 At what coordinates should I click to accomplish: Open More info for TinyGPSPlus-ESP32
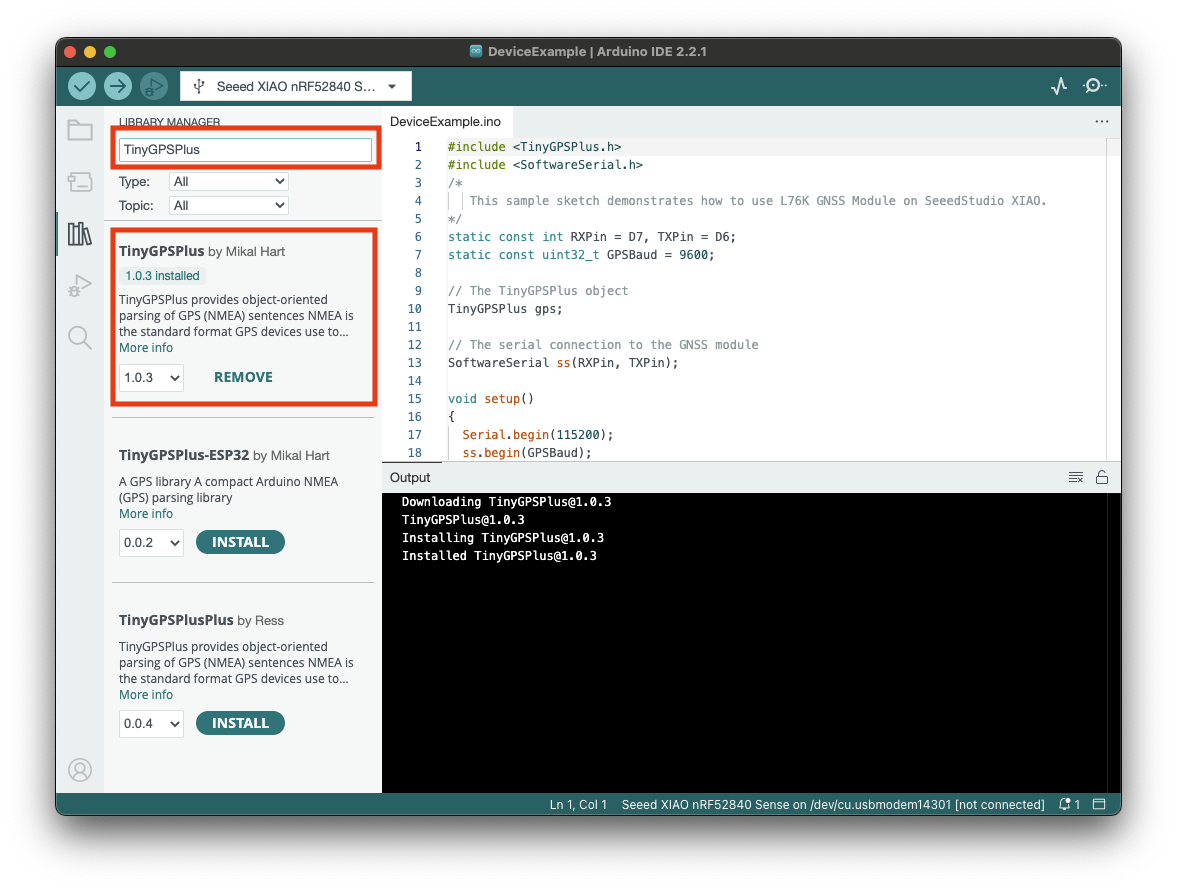coord(146,514)
